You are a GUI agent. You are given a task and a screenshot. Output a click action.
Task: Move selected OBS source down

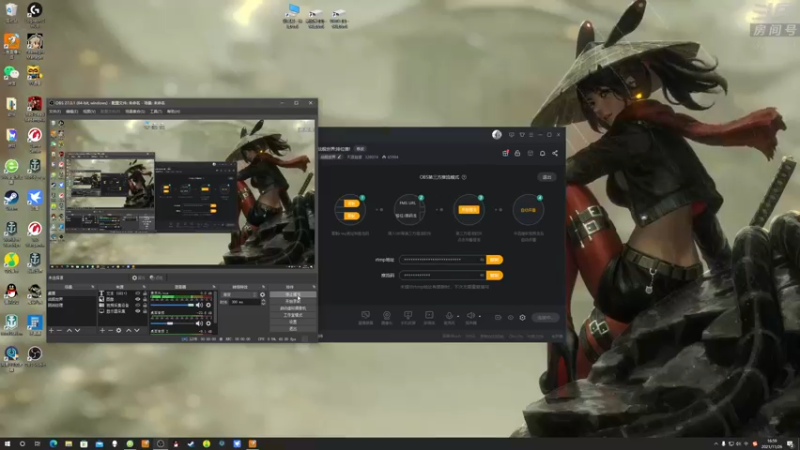[137, 331]
